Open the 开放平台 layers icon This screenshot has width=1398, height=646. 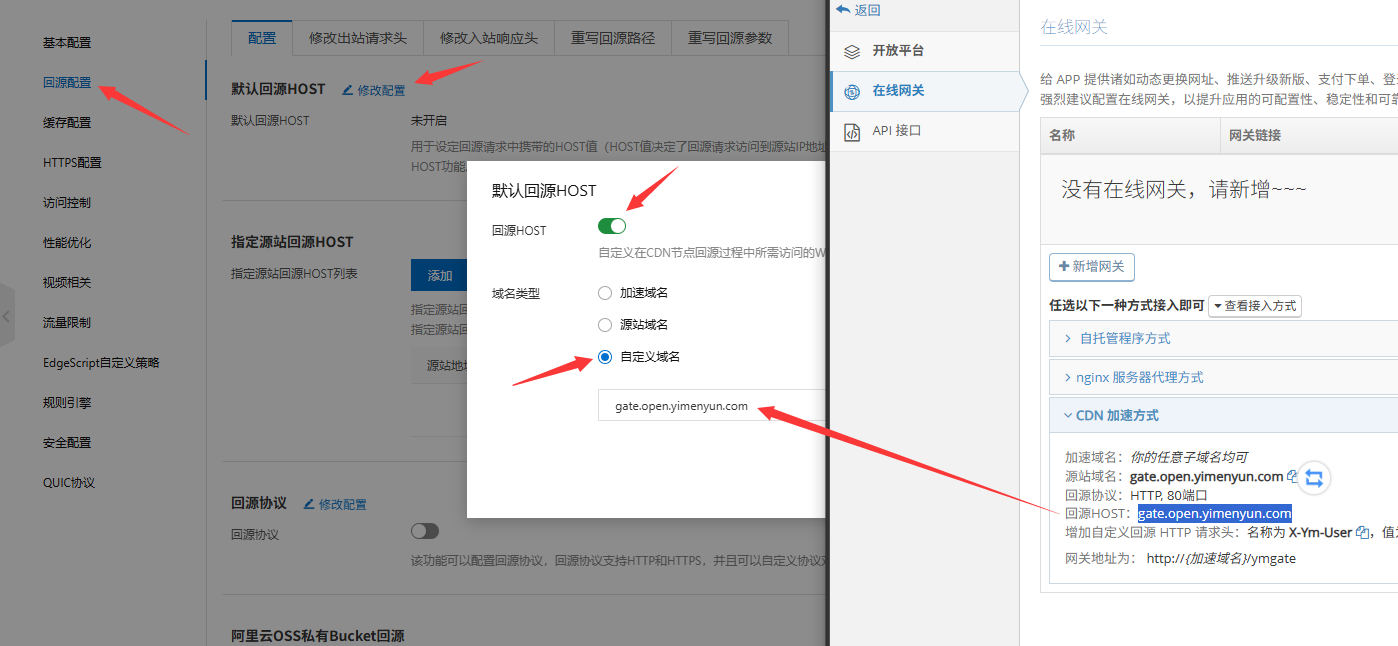pyautogui.click(x=852, y=51)
